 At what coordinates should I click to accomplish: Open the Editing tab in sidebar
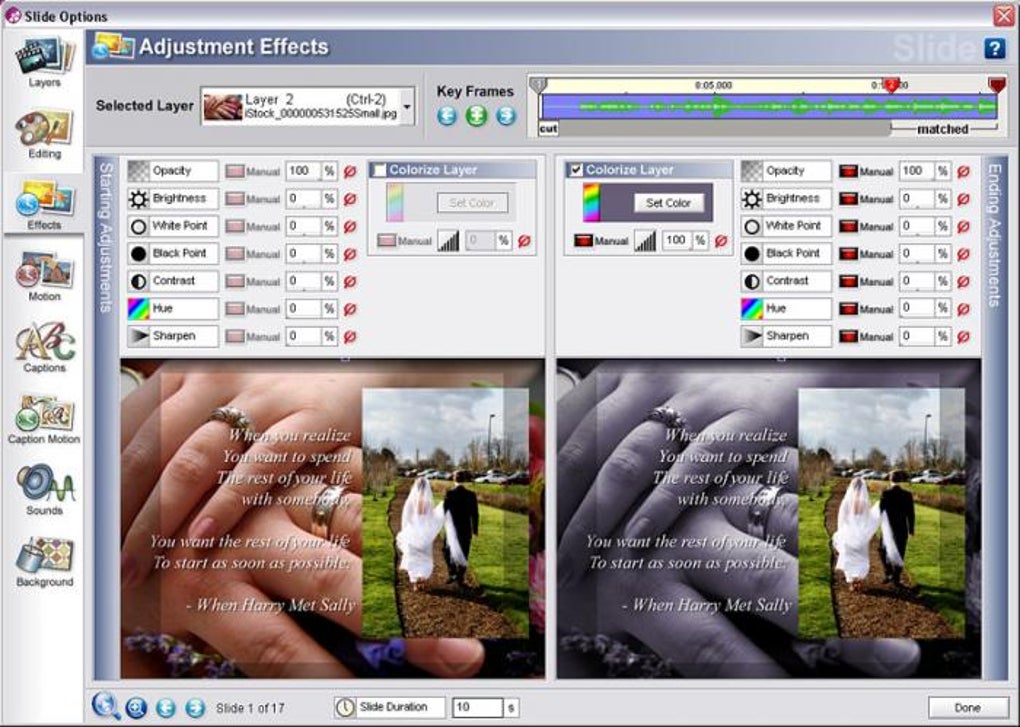coord(44,134)
